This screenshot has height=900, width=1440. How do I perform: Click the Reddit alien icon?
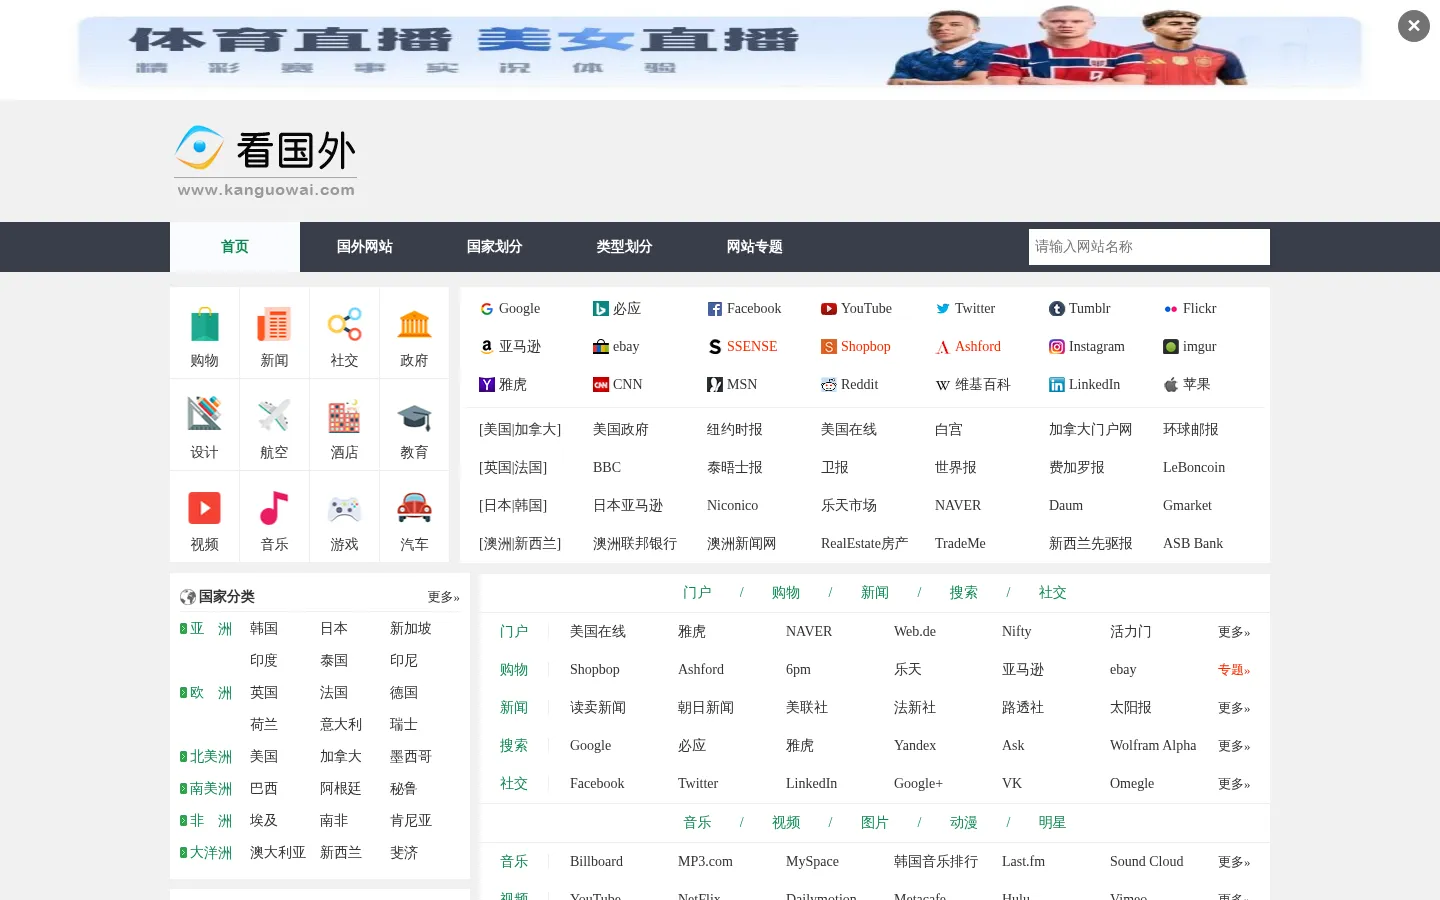coord(829,385)
